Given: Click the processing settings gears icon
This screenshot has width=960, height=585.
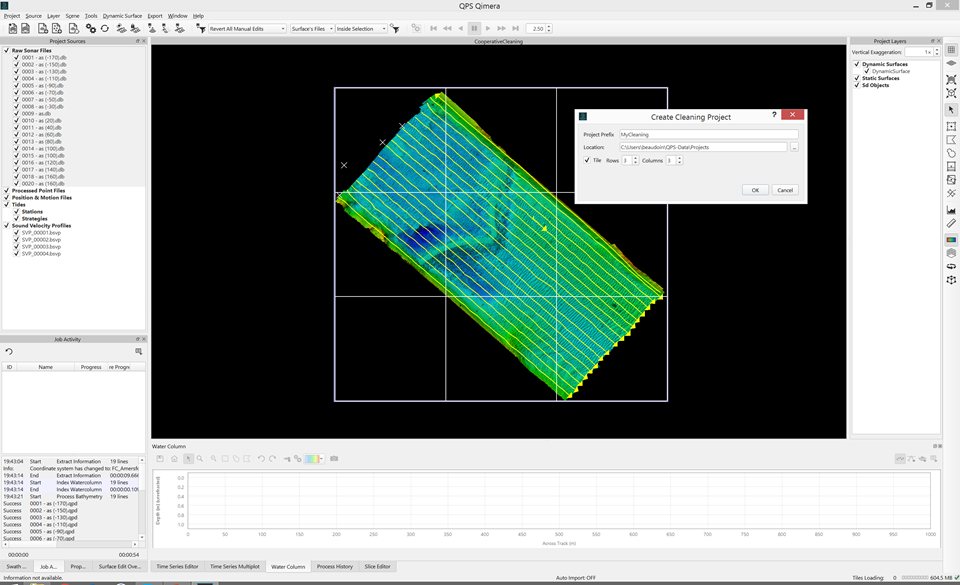Looking at the screenshot, I should [x=90, y=29].
